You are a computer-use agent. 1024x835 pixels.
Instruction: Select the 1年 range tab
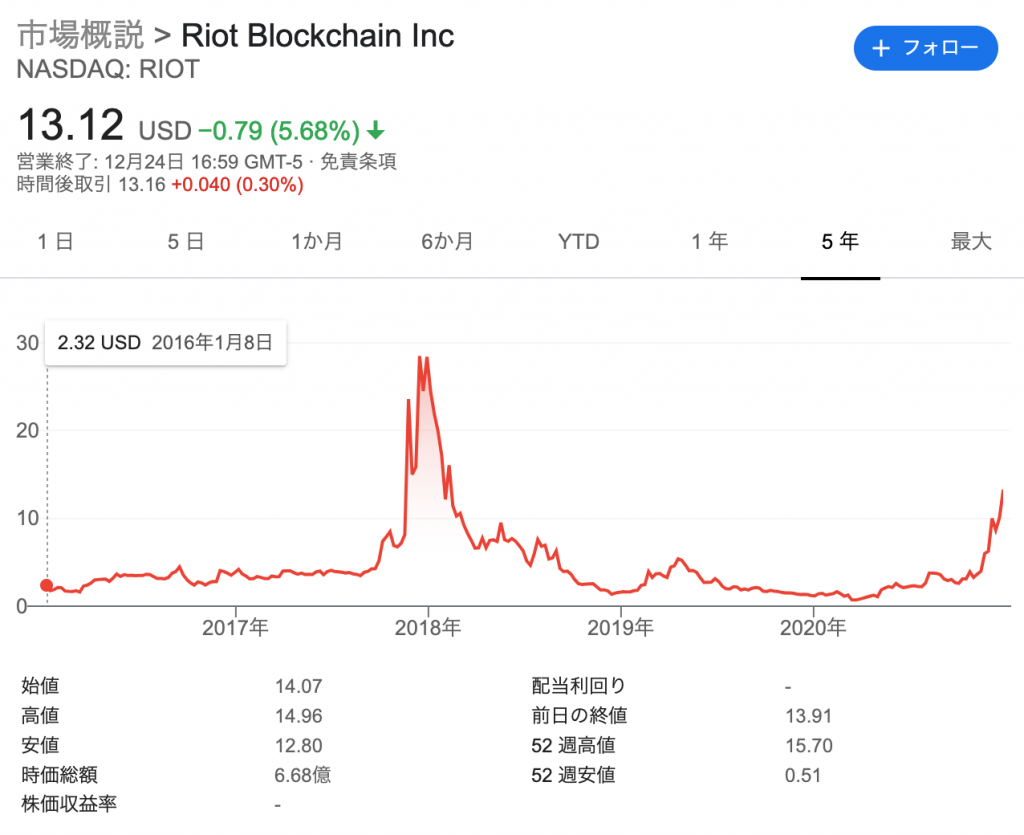[x=709, y=241]
